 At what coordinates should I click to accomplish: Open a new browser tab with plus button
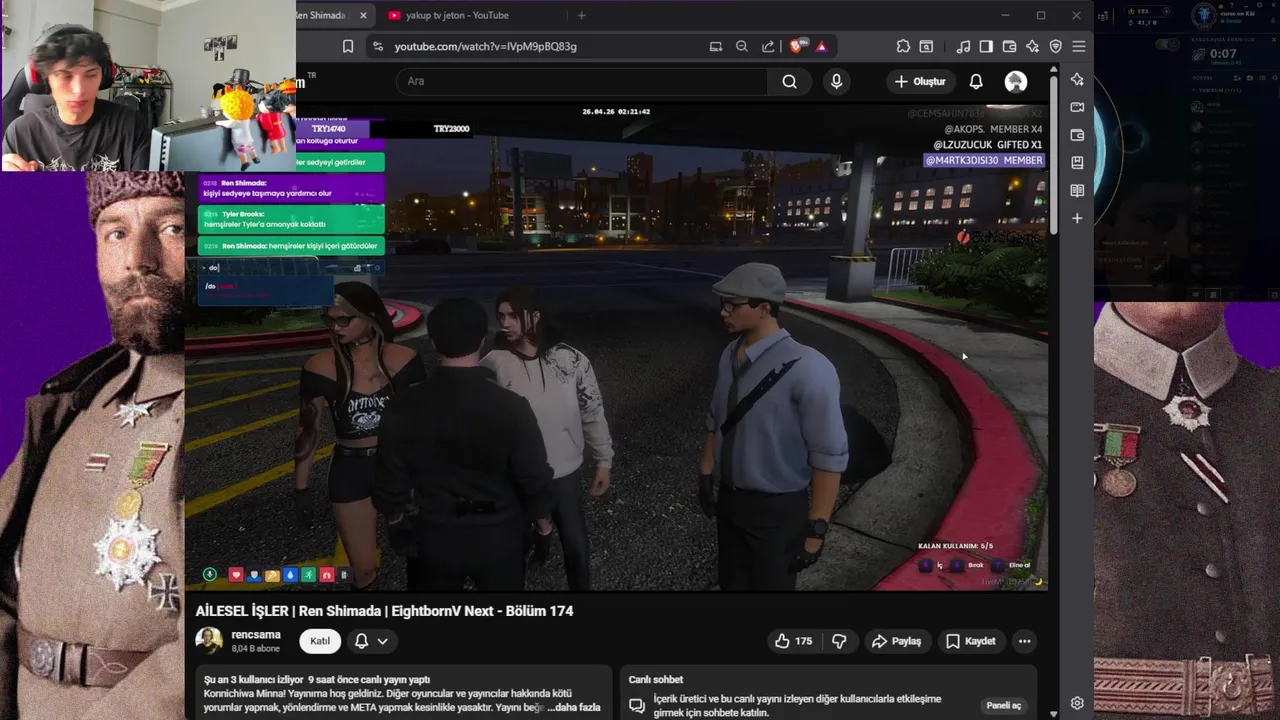click(581, 15)
